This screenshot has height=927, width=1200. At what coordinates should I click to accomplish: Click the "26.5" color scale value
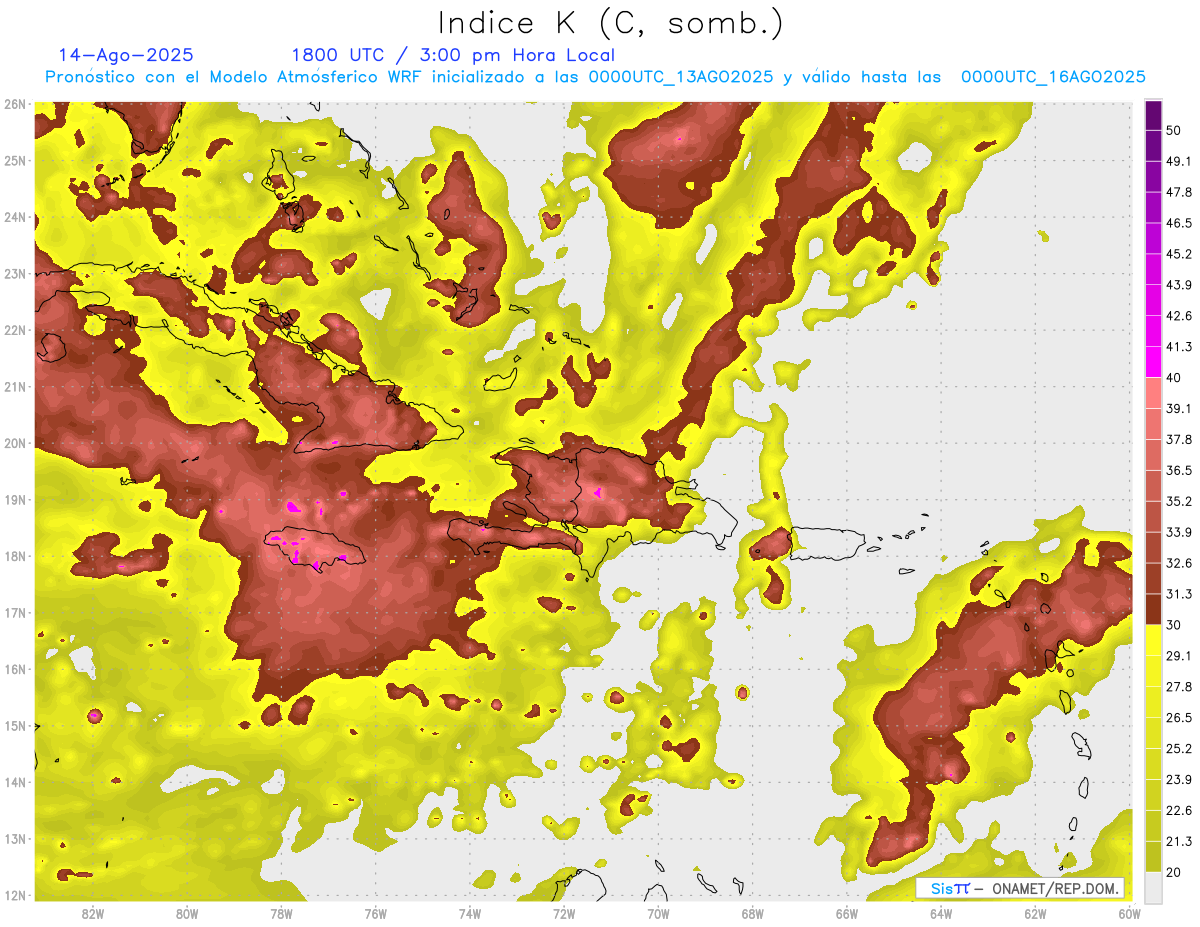(x=1179, y=717)
